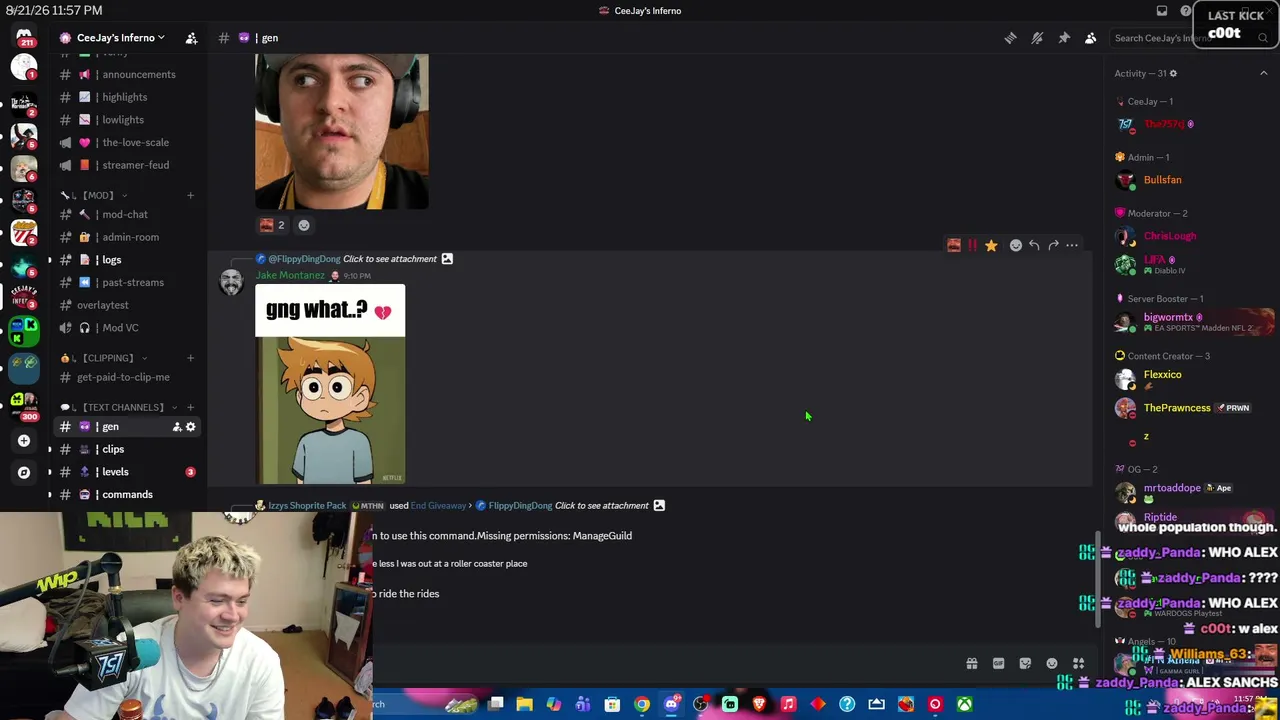The width and height of the screenshot is (1280, 720).
Task: Collapse the TEXT CHANNELS category
Action: 119,407
